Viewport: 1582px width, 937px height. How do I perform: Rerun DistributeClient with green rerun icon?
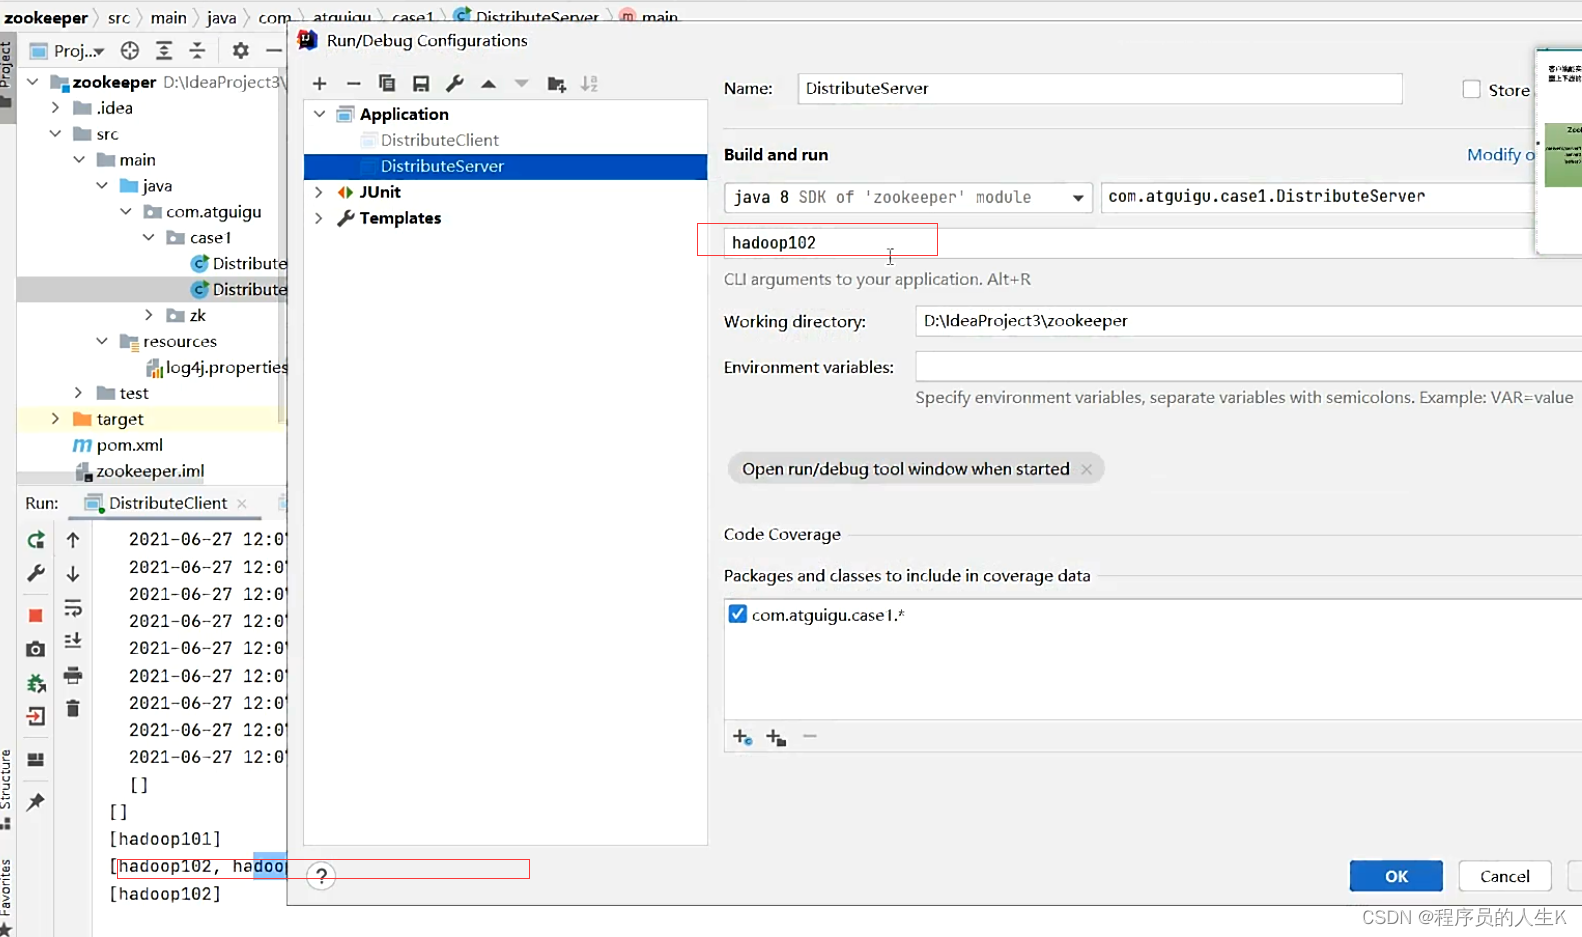pos(36,540)
